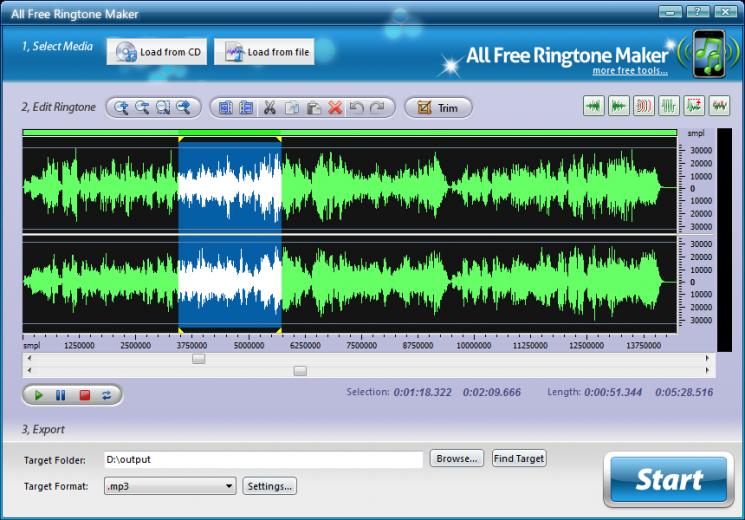Toggle the loop playback button
The image size is (745, 520).
[x=106, y=395]
